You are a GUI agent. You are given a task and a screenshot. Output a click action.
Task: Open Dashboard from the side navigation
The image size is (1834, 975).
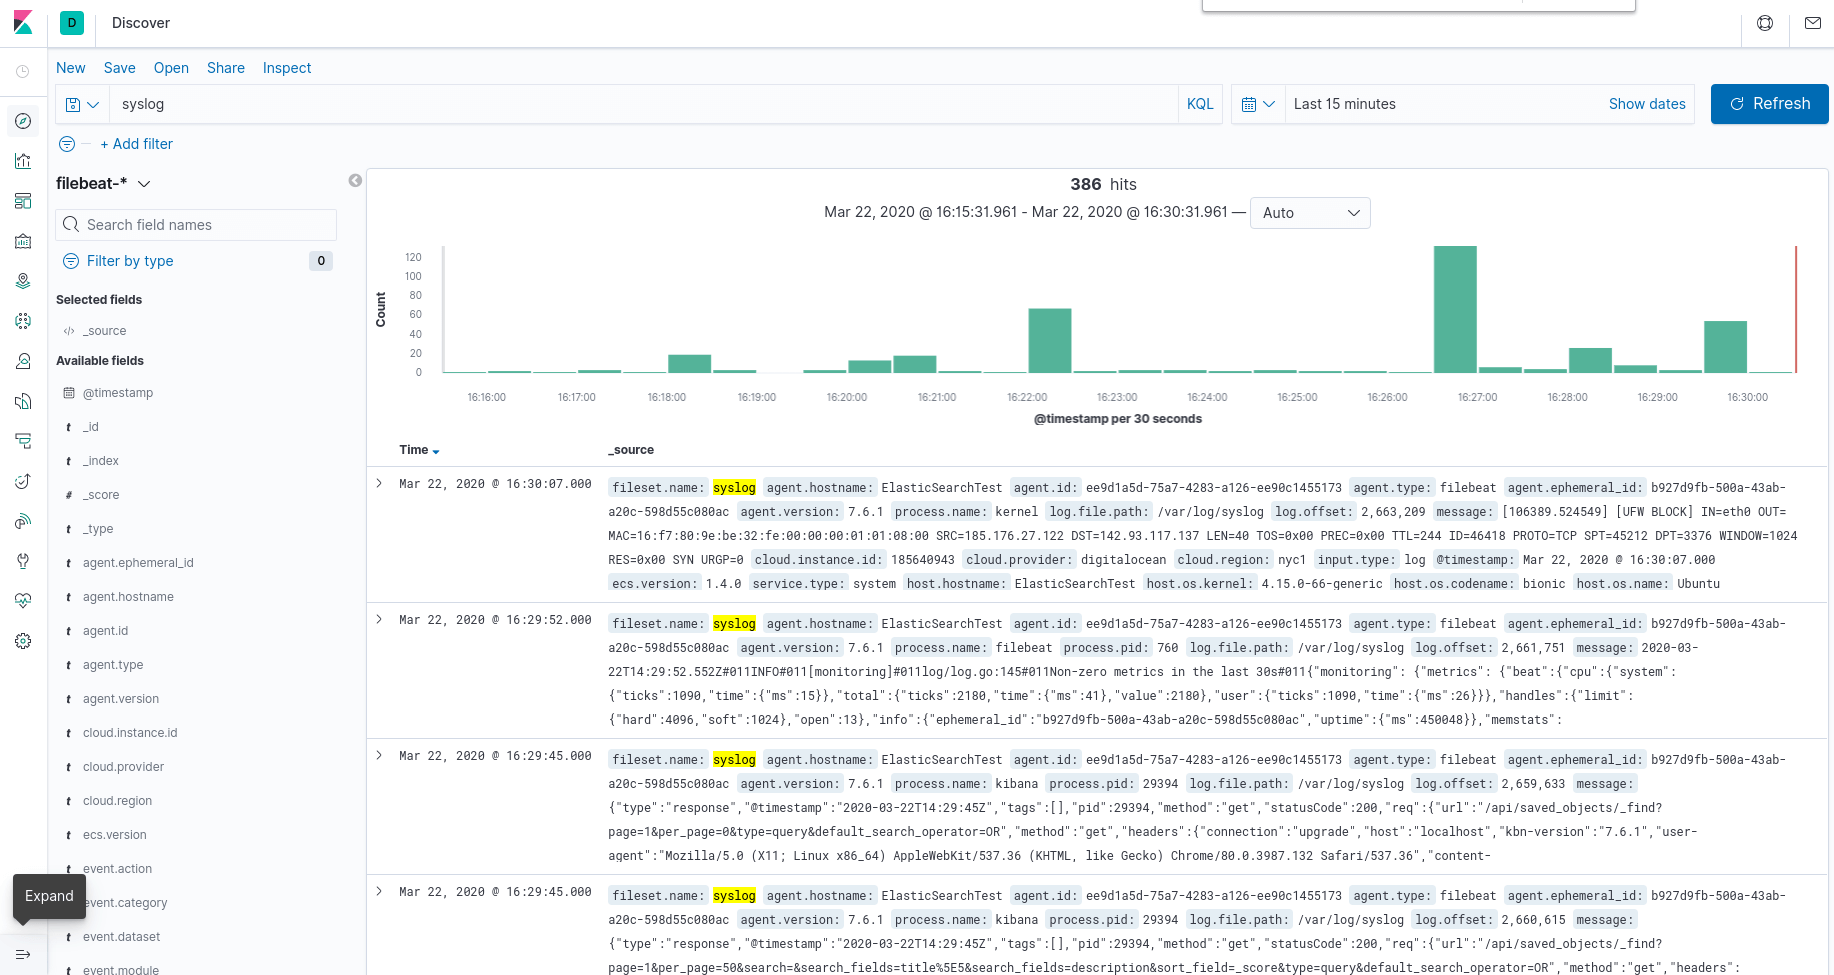pos(23,201)
